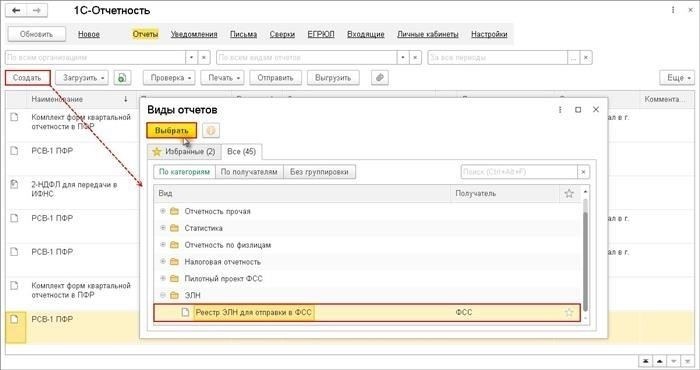This screenshot has height=370, width=700.
Task: Click the Создать button
Action: pos(27,78)
